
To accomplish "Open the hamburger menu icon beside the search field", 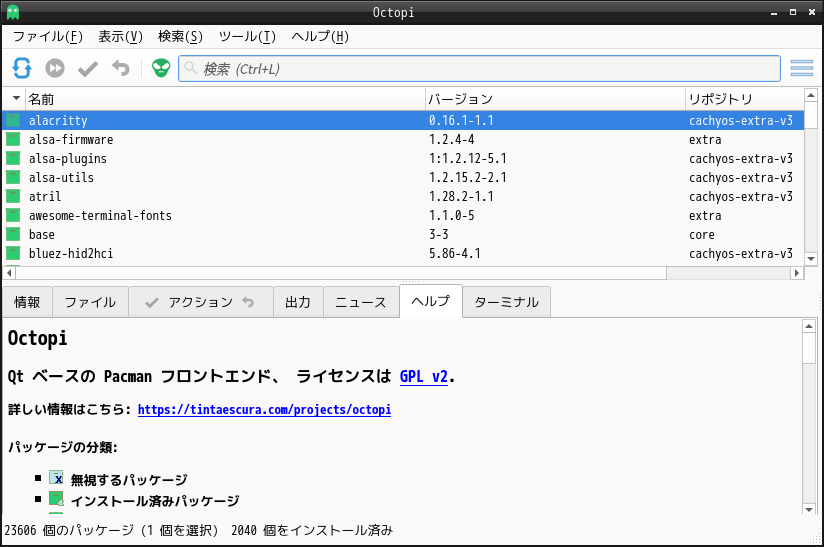I will [802, 68].
